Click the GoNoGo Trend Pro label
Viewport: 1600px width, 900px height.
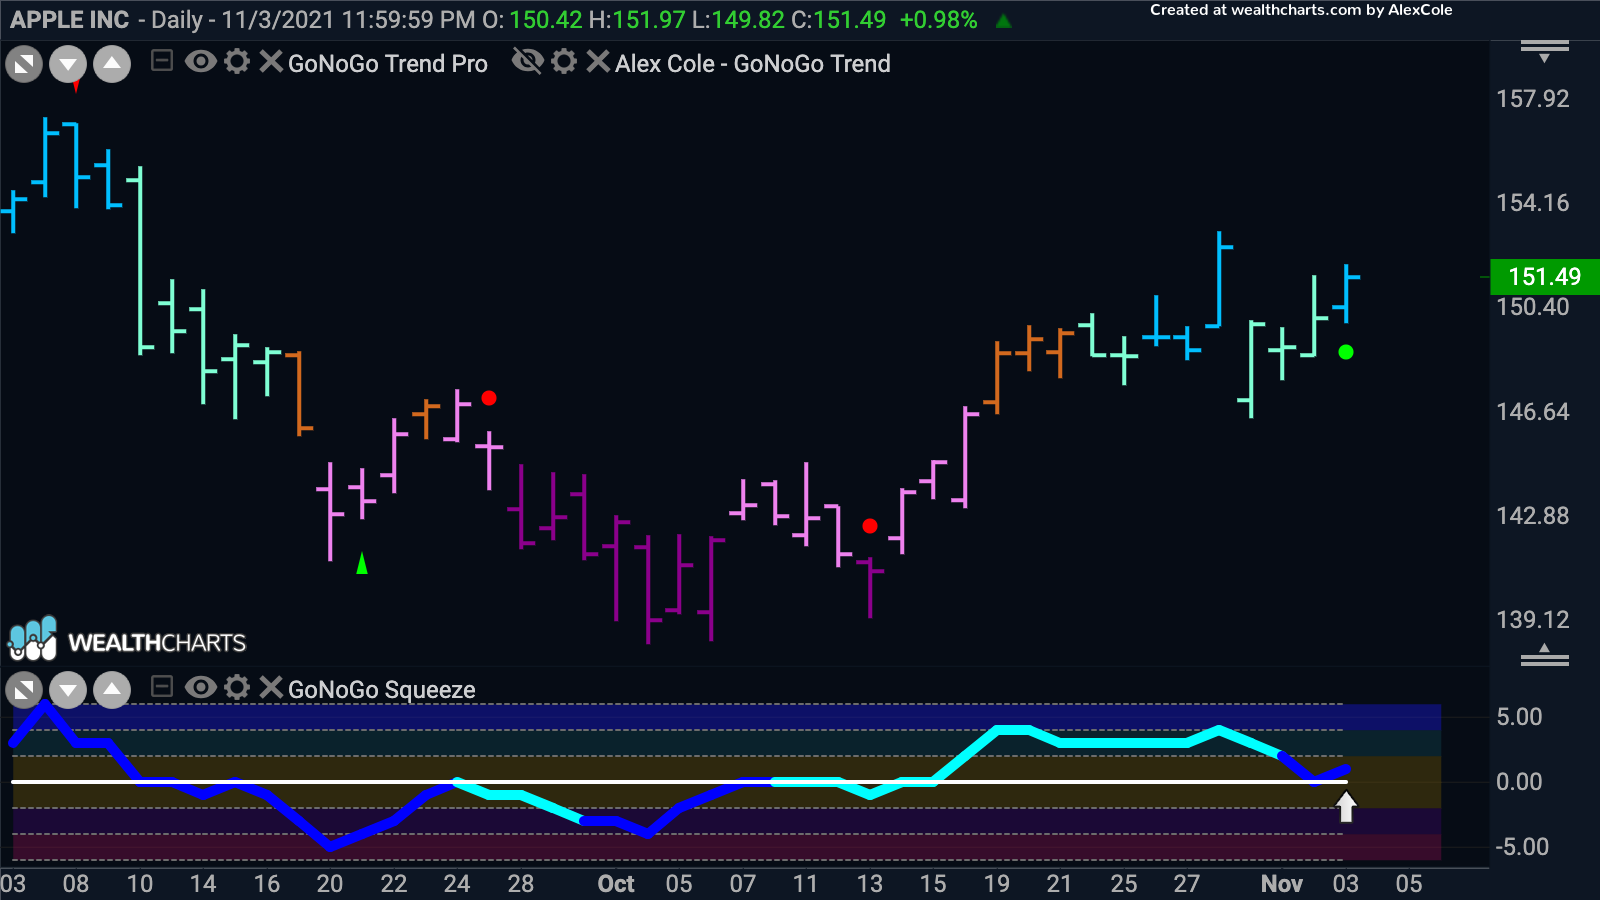[x=388, y=63]
